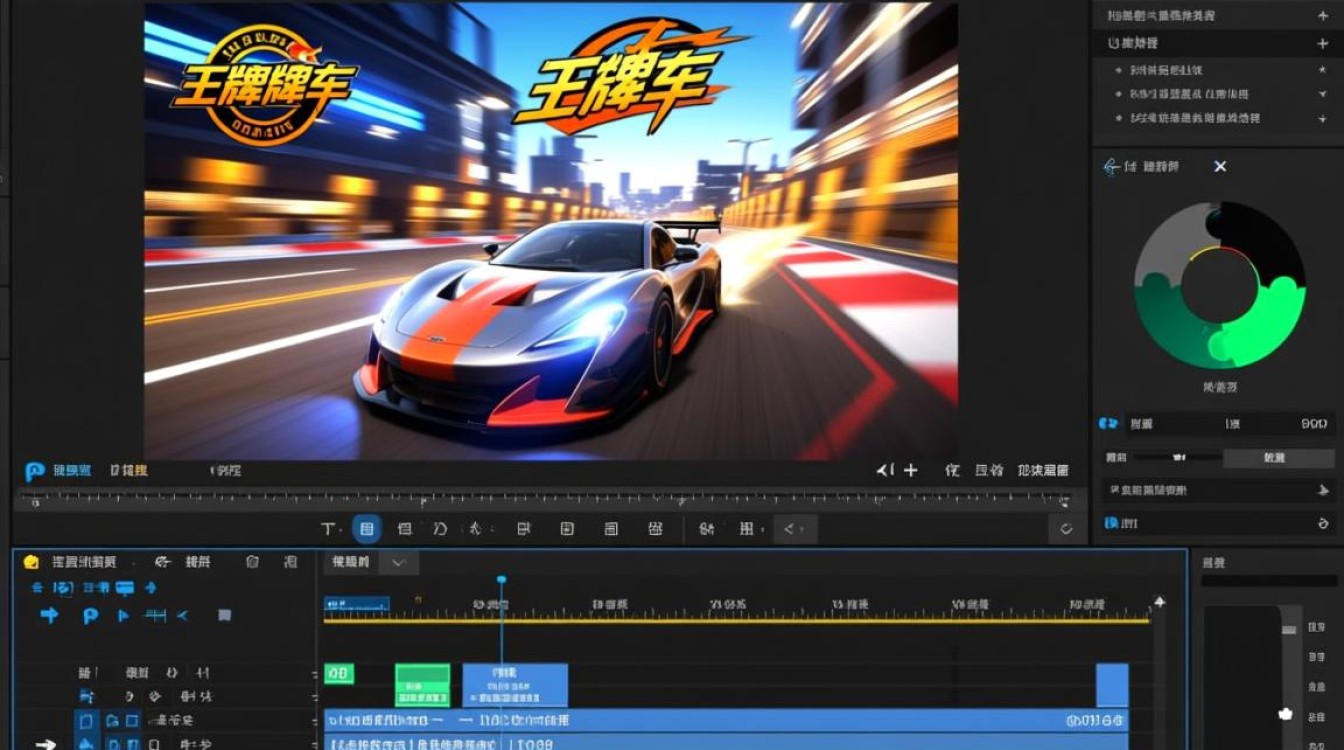Select the T text tool below the preview
The width and height of the screenshot is (1344, 750).
[x=327, y=528]
